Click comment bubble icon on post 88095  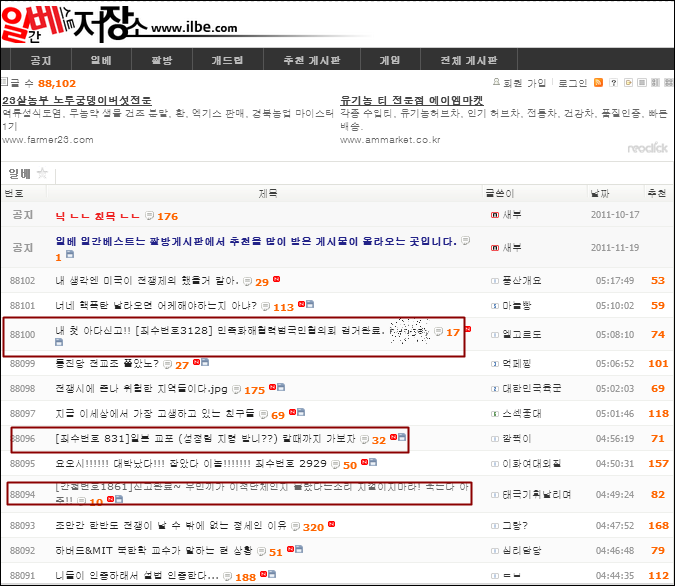335,464
